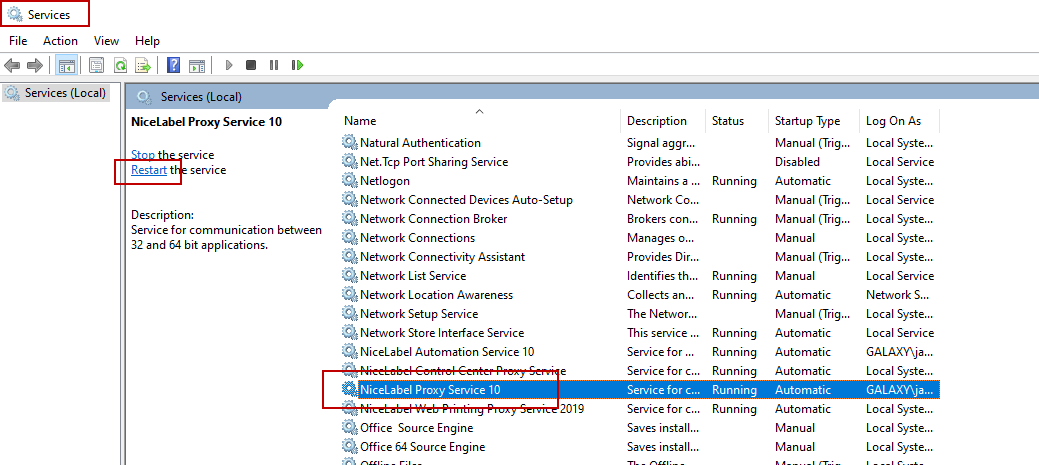This screenshot has height=465, width=1039.
Task: Click the gear icon beside Natural Authentication
Action: [349, 142]
